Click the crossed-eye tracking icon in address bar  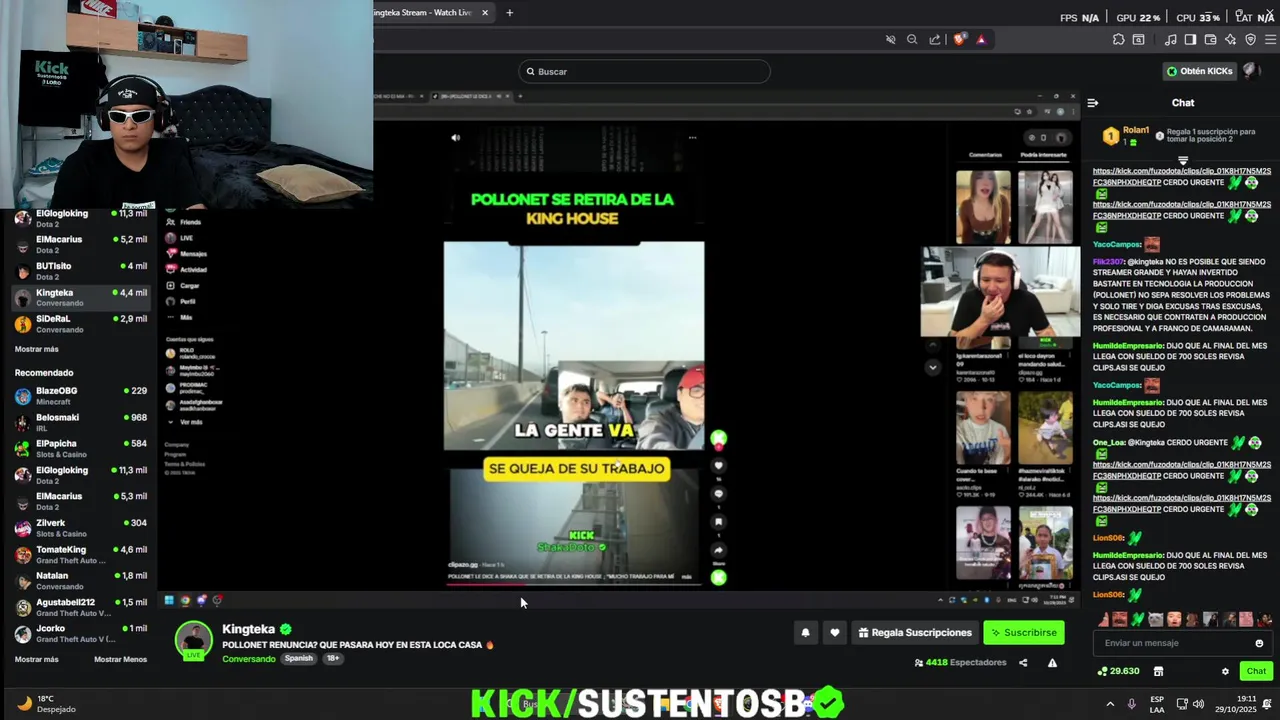tap(890, 39)
